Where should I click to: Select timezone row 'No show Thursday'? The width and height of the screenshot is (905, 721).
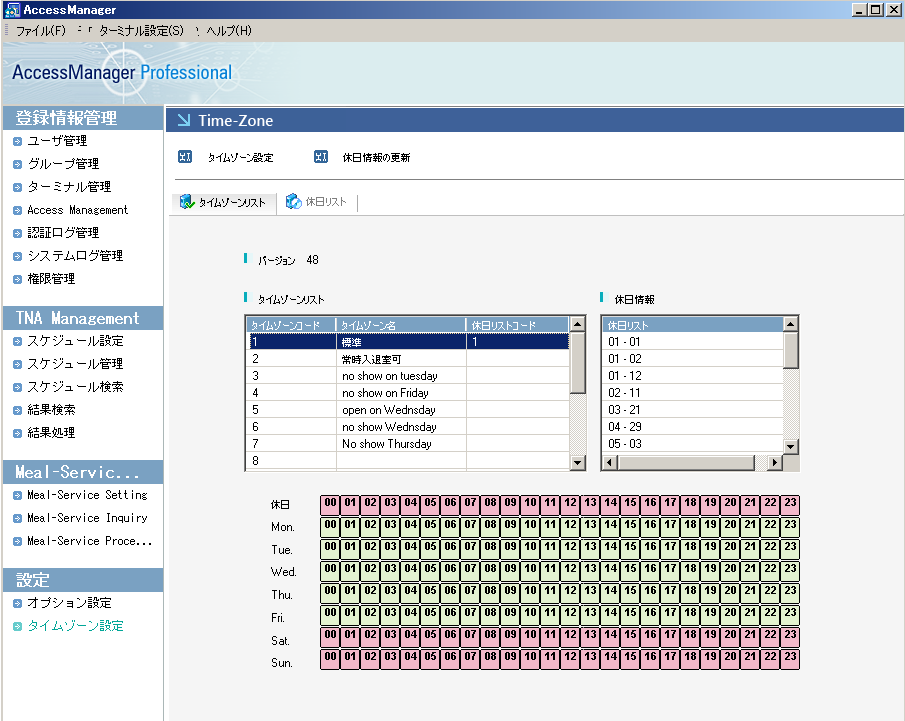[x=407, y=444]
